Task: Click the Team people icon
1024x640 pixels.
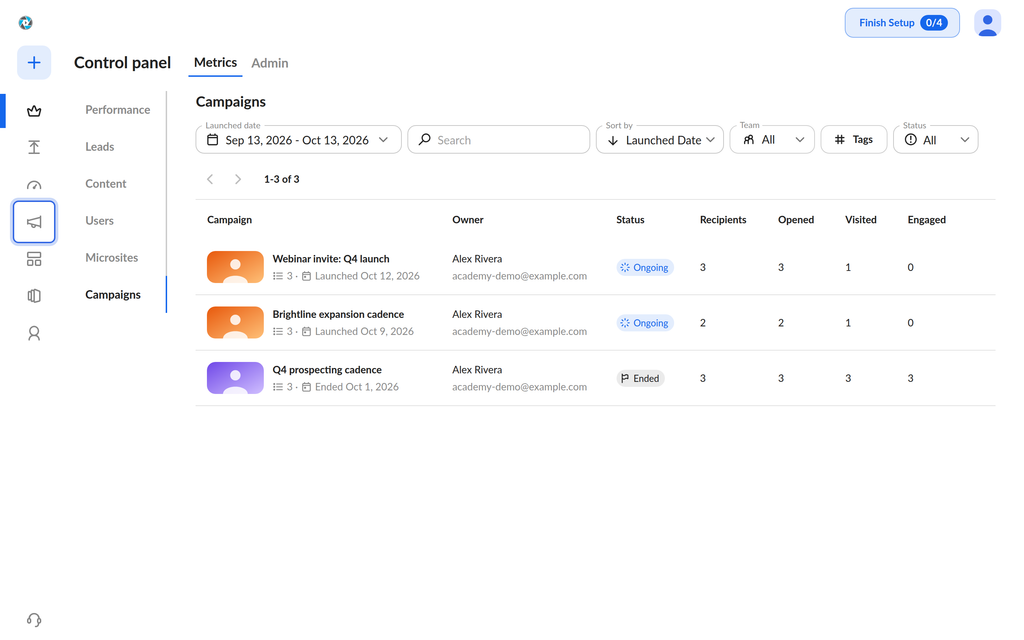Action: (749, 140)
